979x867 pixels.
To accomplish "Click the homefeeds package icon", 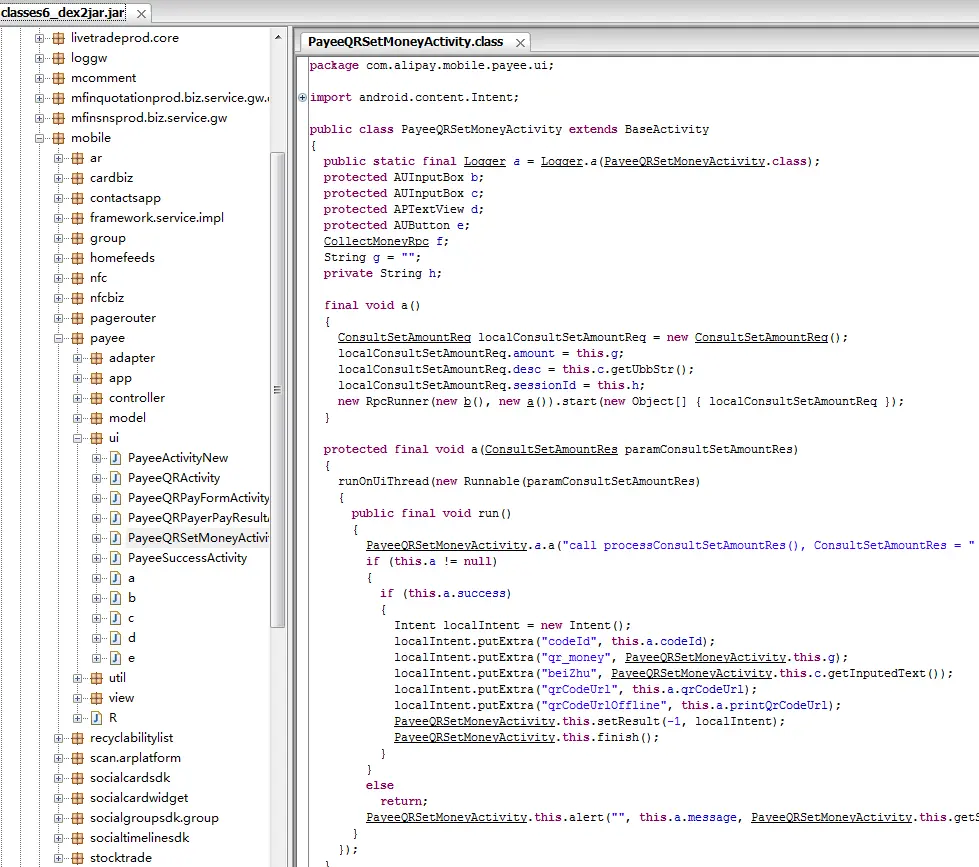I will click(x=77, y=258).
